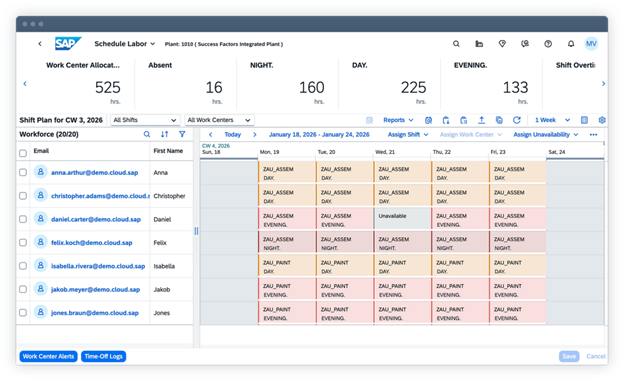Viewport: 624px width, 381px height.
Task: Open the Assign Unavailability dropdown
Action: pos(546,135)
